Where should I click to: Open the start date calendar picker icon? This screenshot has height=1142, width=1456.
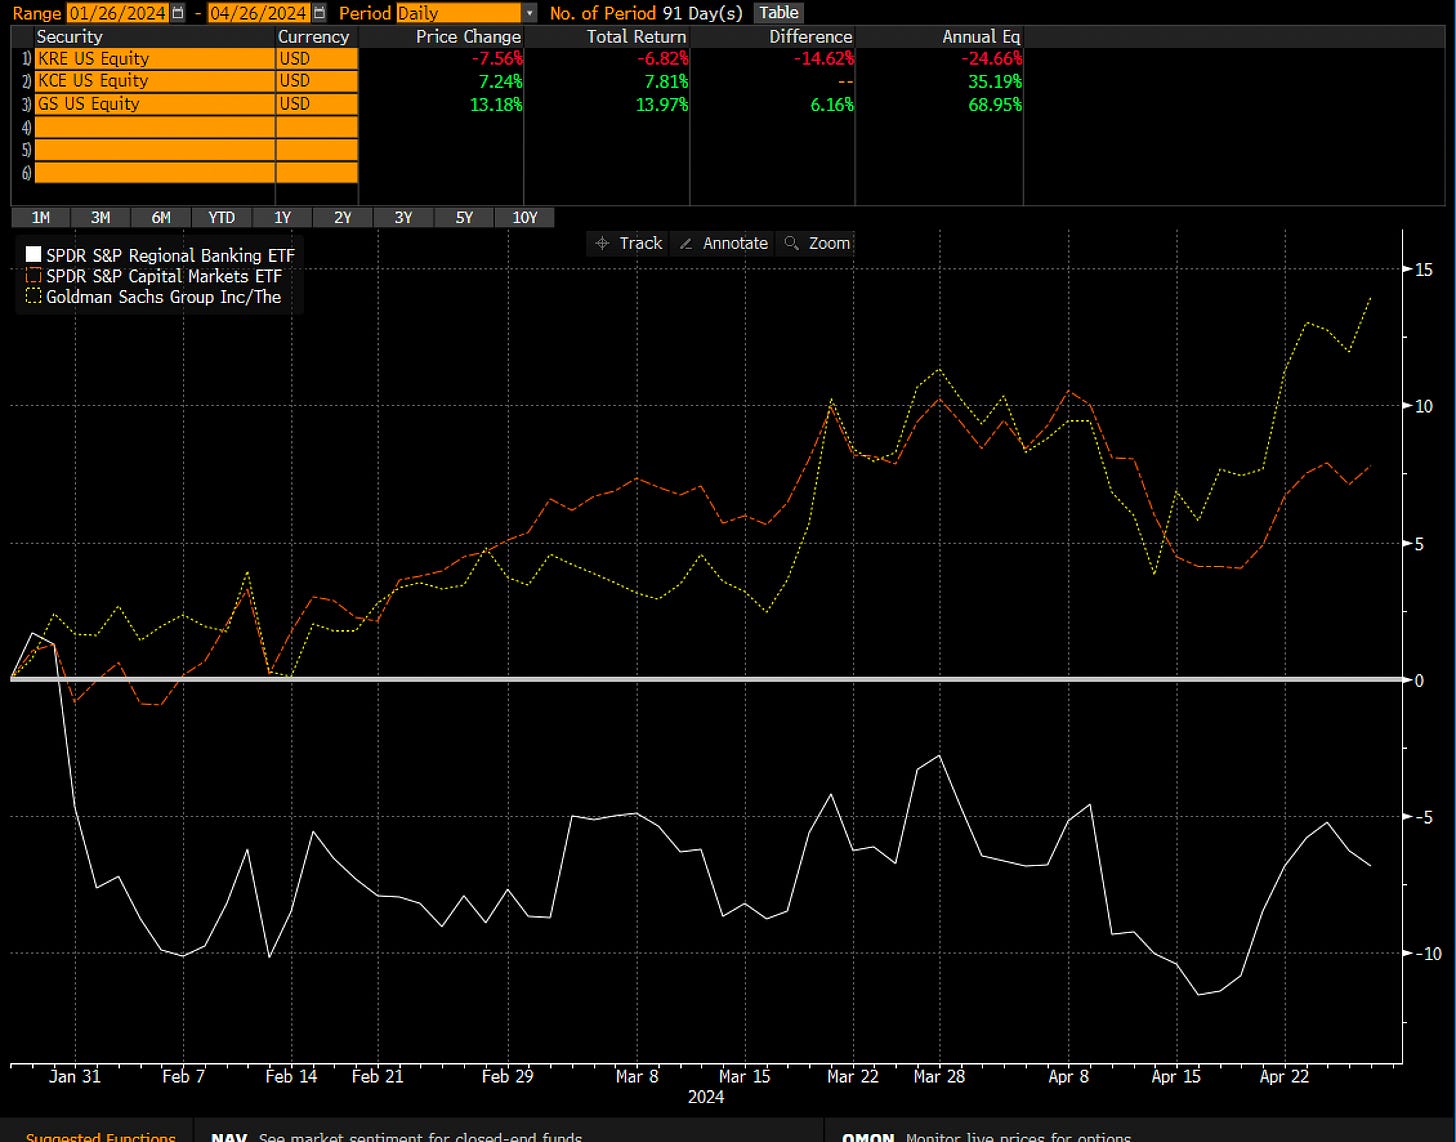pyautogui.click(x=178, y=13)
